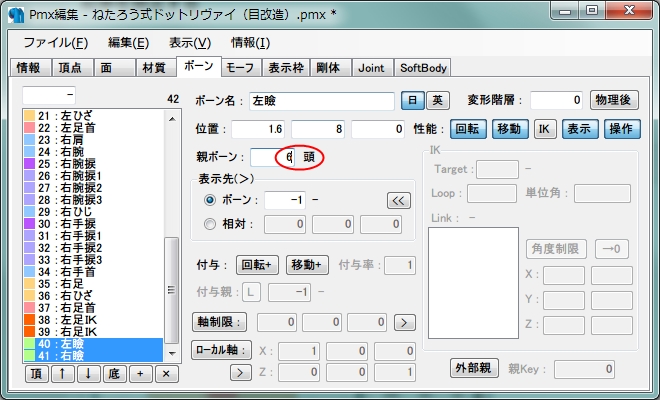Viewport: 660px width, 400px height.
Task: Click the bone list scrollbar thumb
Action: (x=171, y=291)
